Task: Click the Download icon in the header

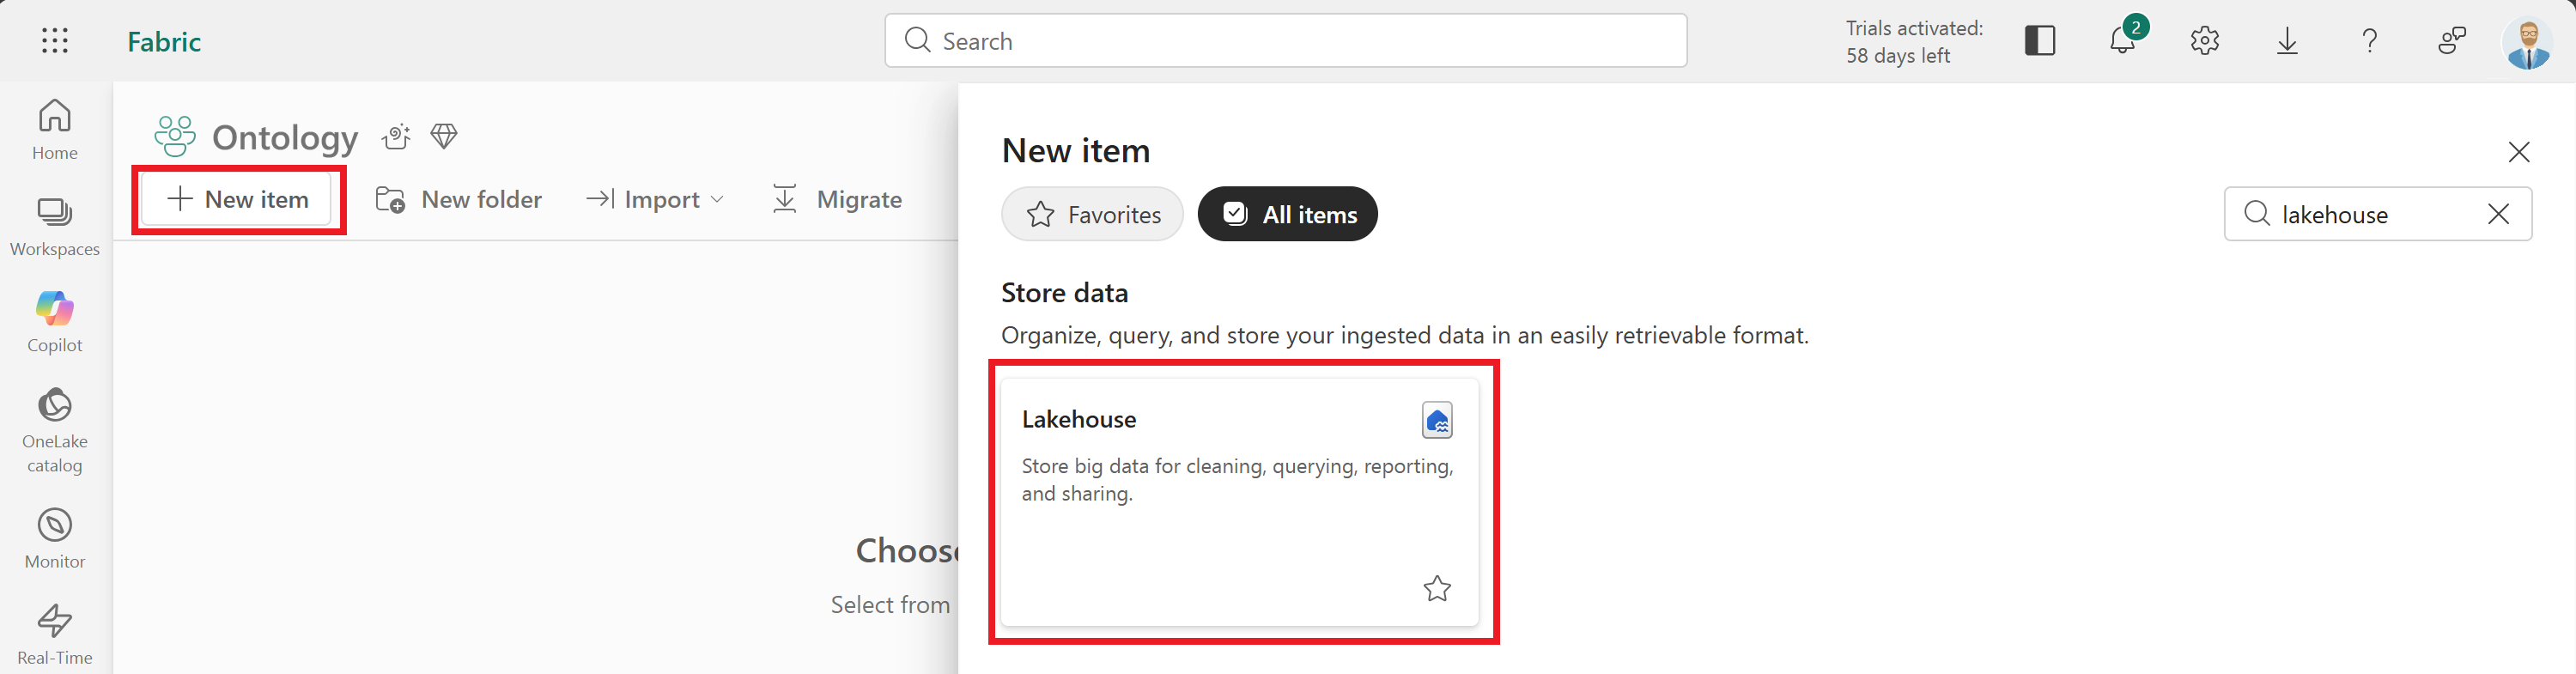Action: pyautogui.click(x=2287, y=41)
